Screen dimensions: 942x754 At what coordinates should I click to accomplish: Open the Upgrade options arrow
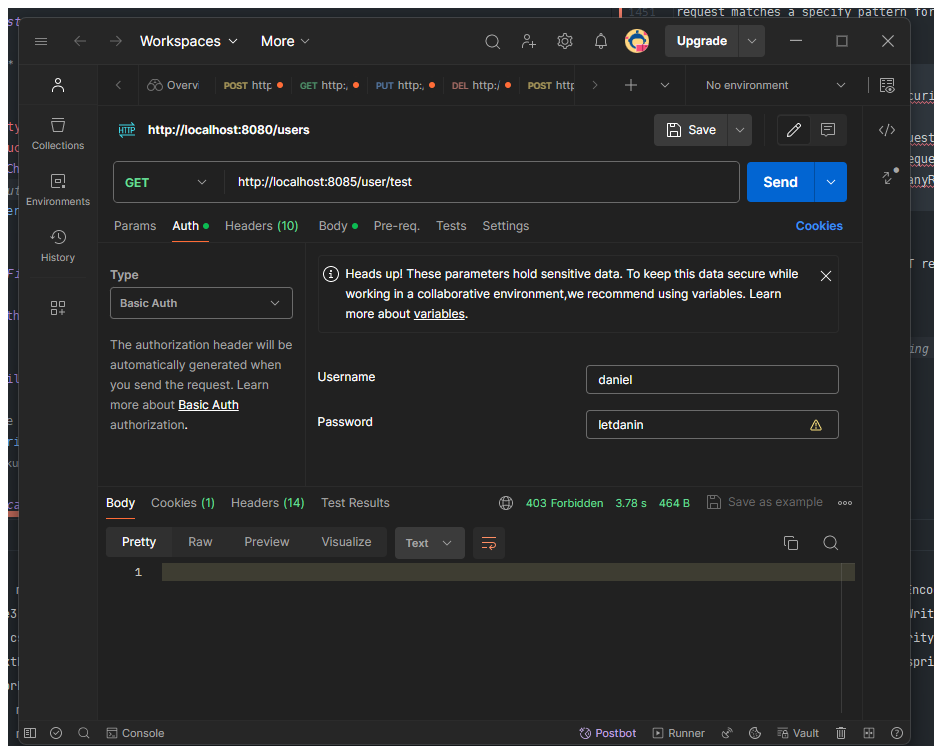751,41
